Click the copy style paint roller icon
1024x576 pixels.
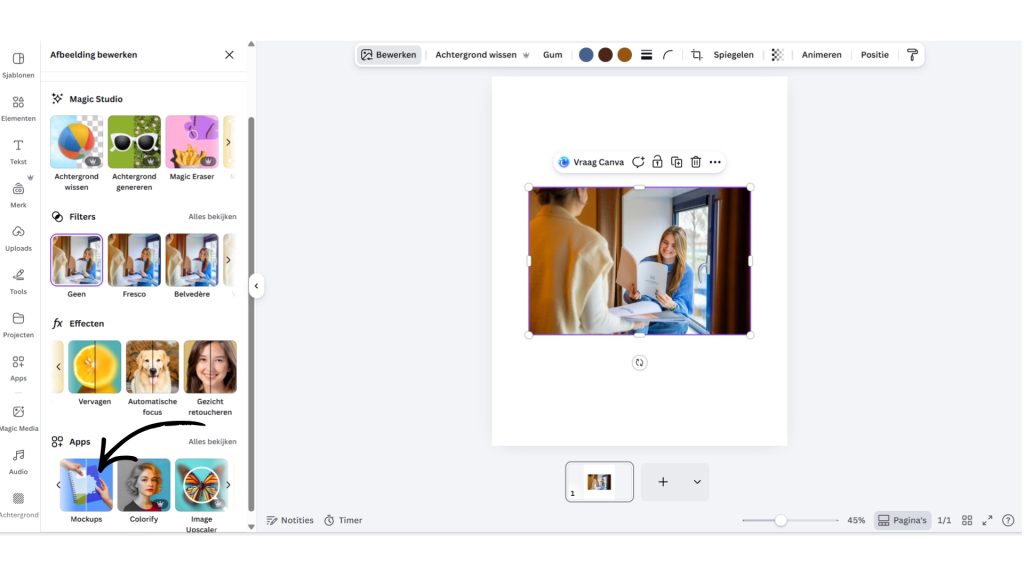point(912,55)
